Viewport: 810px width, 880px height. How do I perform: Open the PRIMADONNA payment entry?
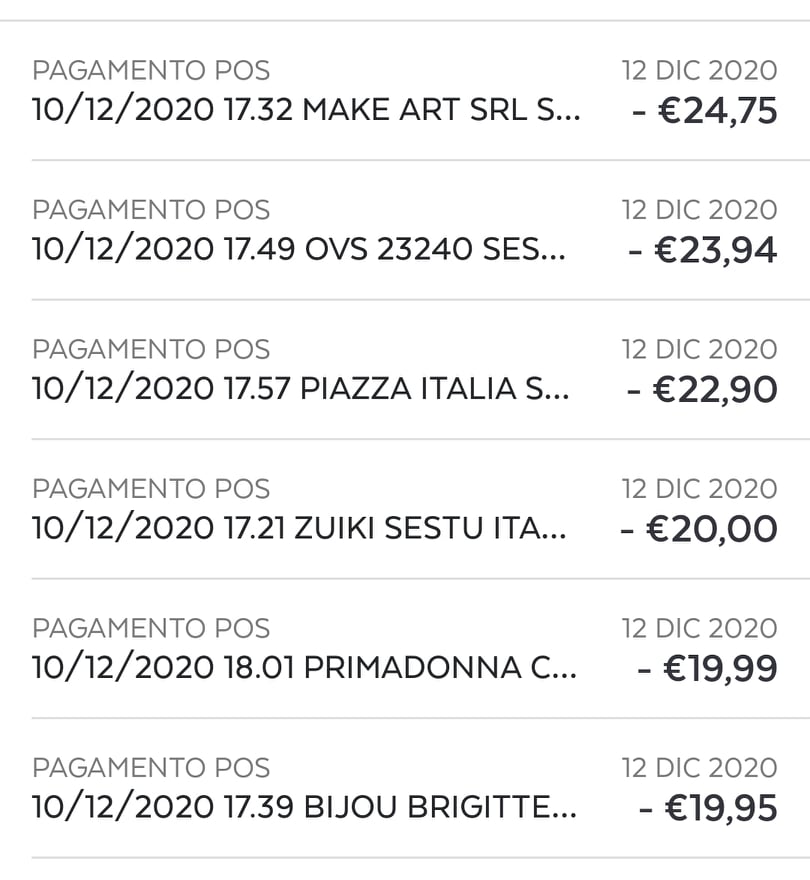(405, 648)
